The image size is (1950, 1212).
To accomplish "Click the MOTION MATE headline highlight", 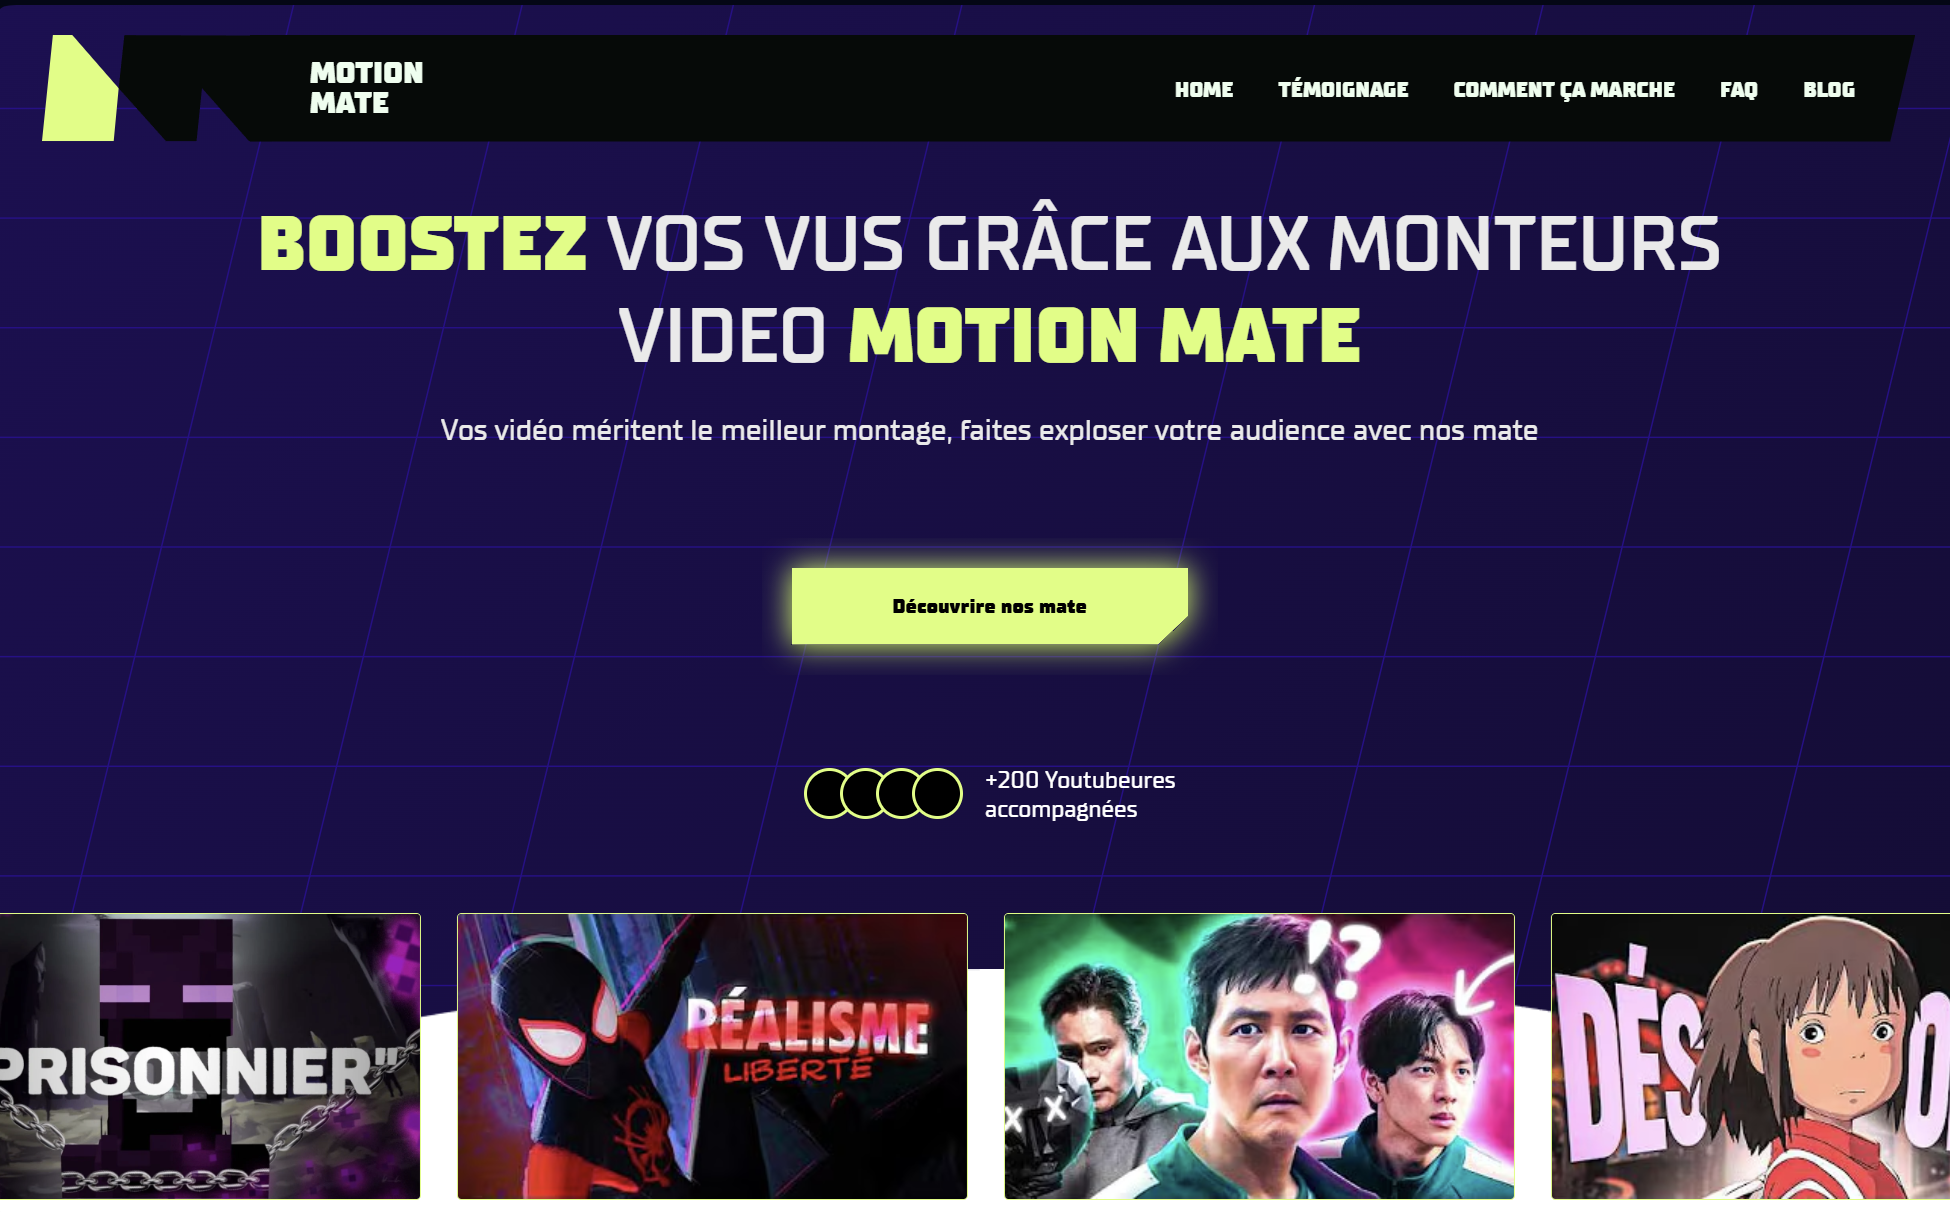I will point(1105,335).
